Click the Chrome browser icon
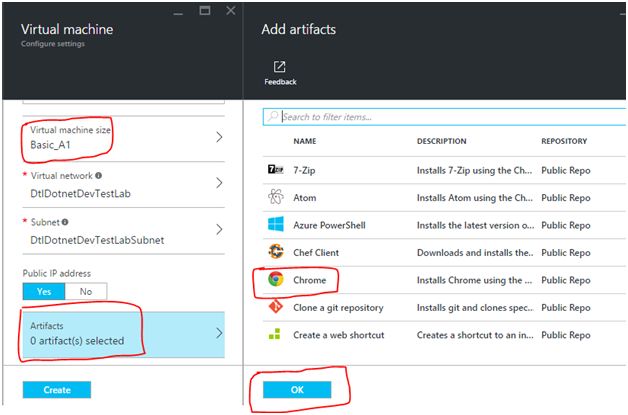Viewport: 628px width, 415px height. point(276,280)
